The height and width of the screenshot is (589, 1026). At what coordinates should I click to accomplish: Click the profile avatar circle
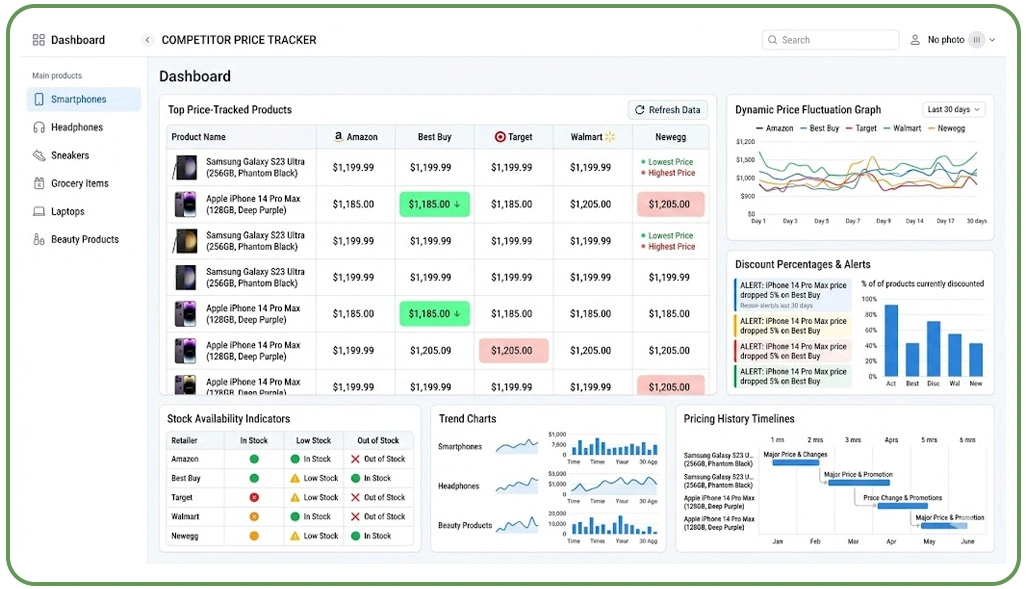(x=976, y=40)
